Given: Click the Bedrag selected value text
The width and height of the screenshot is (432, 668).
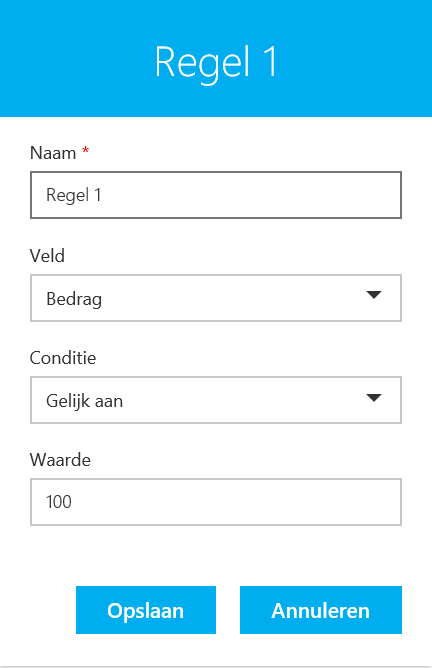Looking at the screenshot, I should pyautogui.click(x=74, y=299).
